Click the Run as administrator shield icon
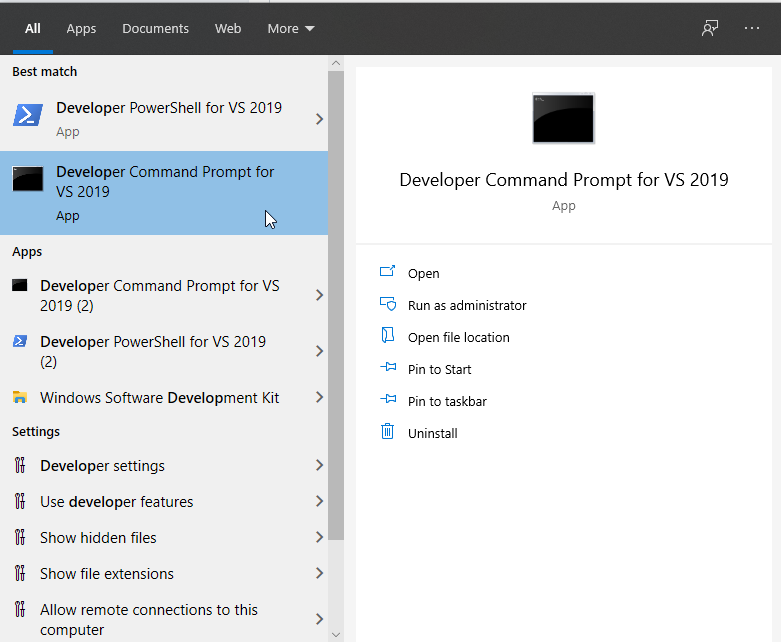 click(x=388, y=304)
